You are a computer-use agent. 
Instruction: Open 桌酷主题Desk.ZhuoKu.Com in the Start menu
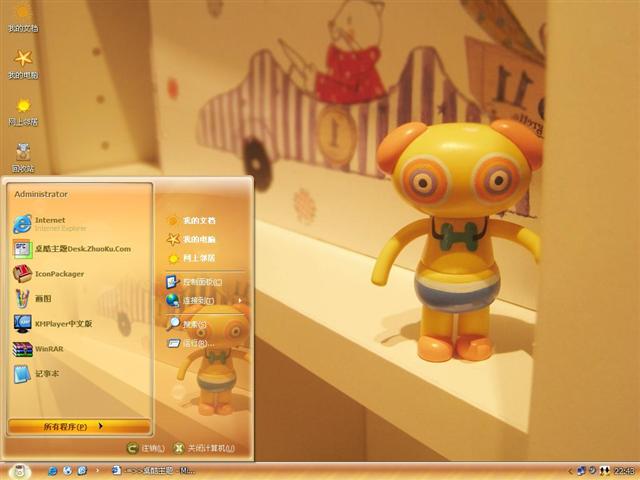pos(72,249)
